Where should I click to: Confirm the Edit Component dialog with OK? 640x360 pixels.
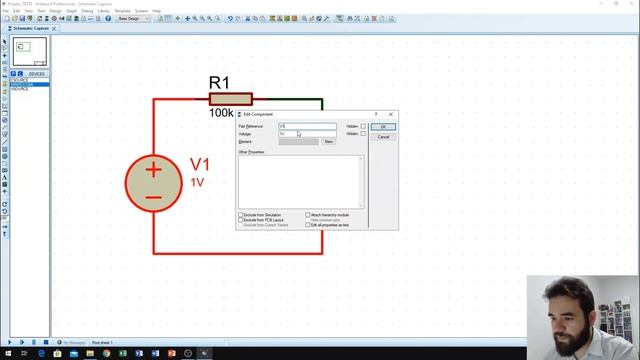[383, 127]
